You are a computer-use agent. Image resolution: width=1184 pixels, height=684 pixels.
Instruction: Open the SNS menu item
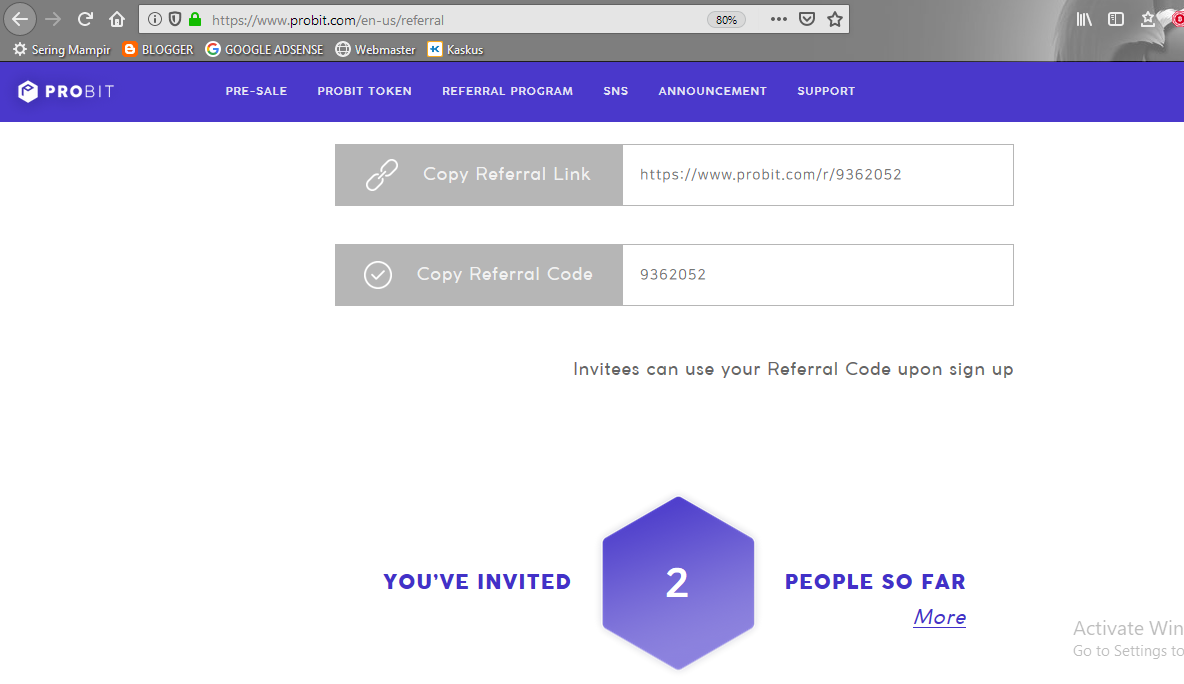coord(615,91)
